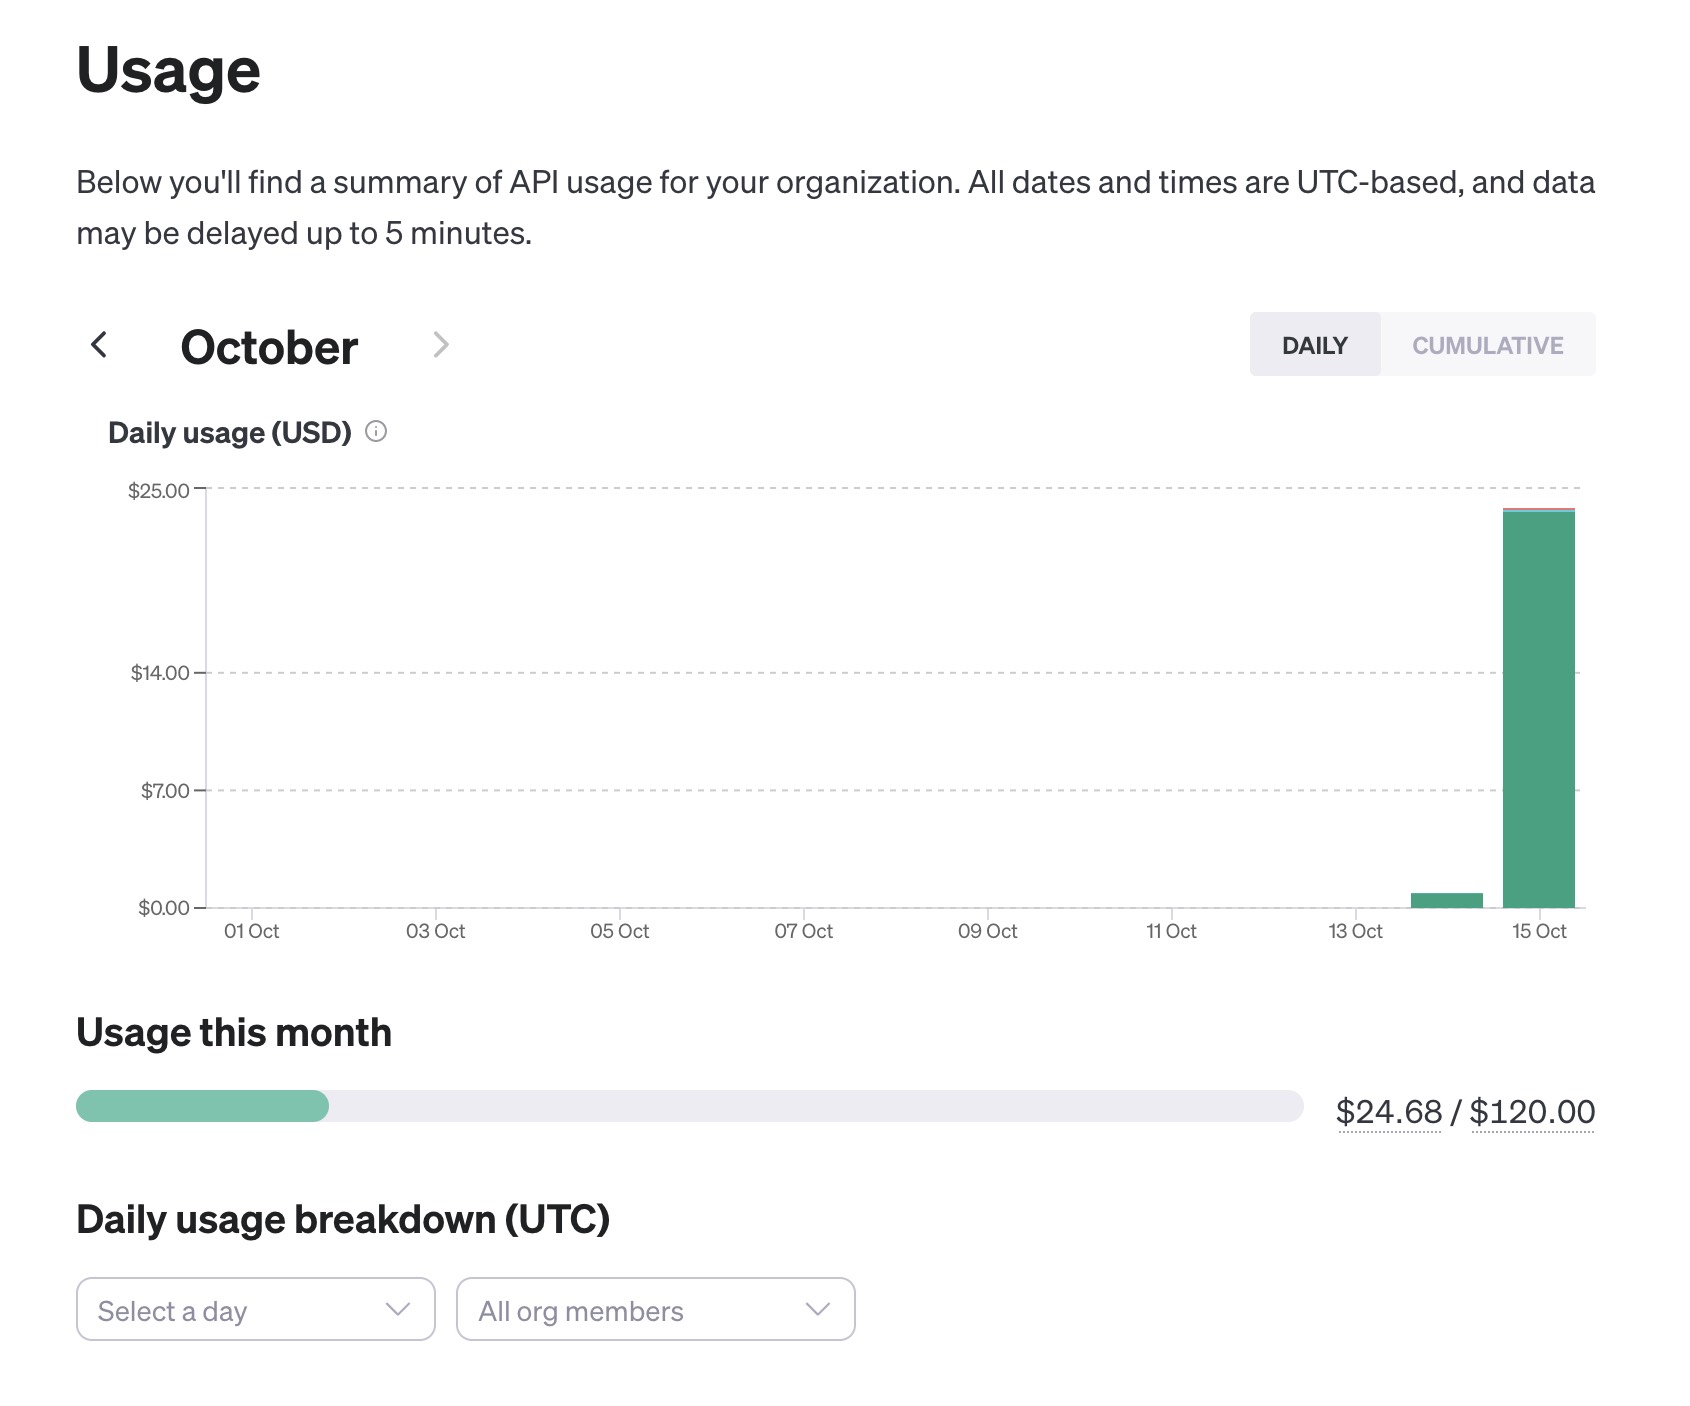Select the tall green bar for 15 Oct
This screenshot has width=1690, height=1406.
click(1538, 710)
